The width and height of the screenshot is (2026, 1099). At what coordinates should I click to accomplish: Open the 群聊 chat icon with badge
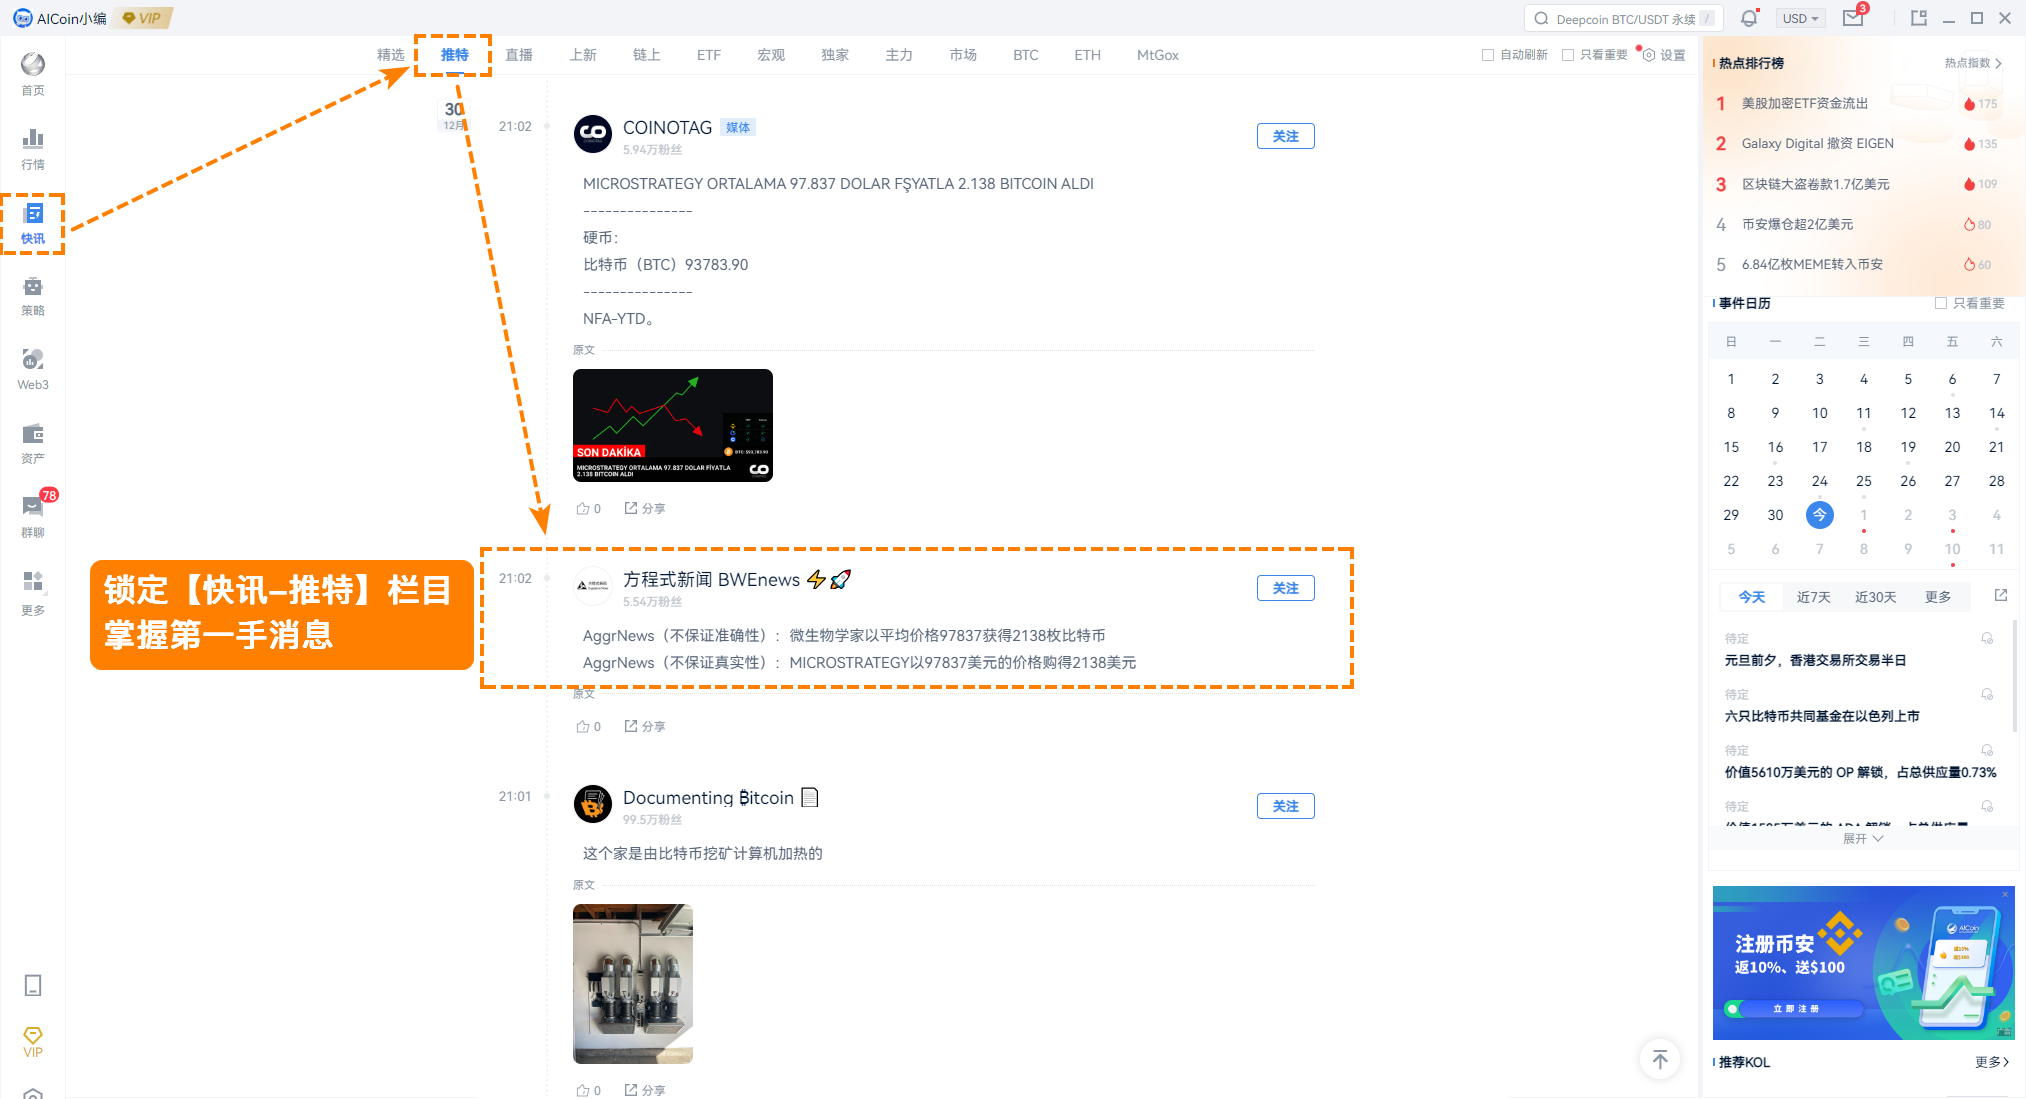[33, 515]
